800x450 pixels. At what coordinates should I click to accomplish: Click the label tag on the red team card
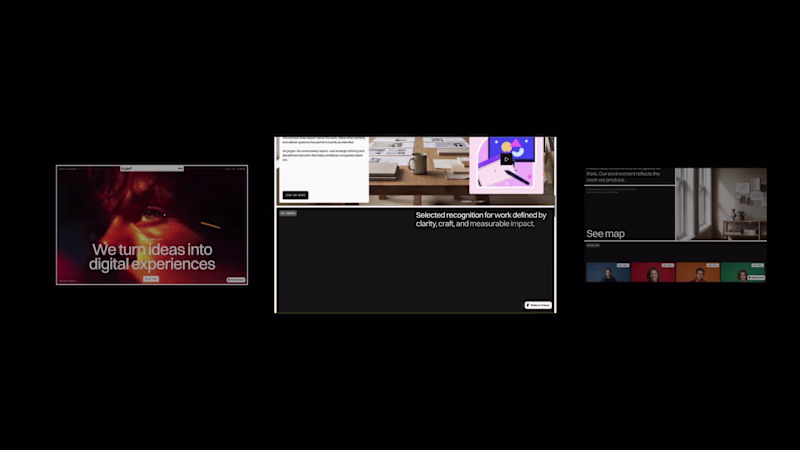[x=668, y=265]
